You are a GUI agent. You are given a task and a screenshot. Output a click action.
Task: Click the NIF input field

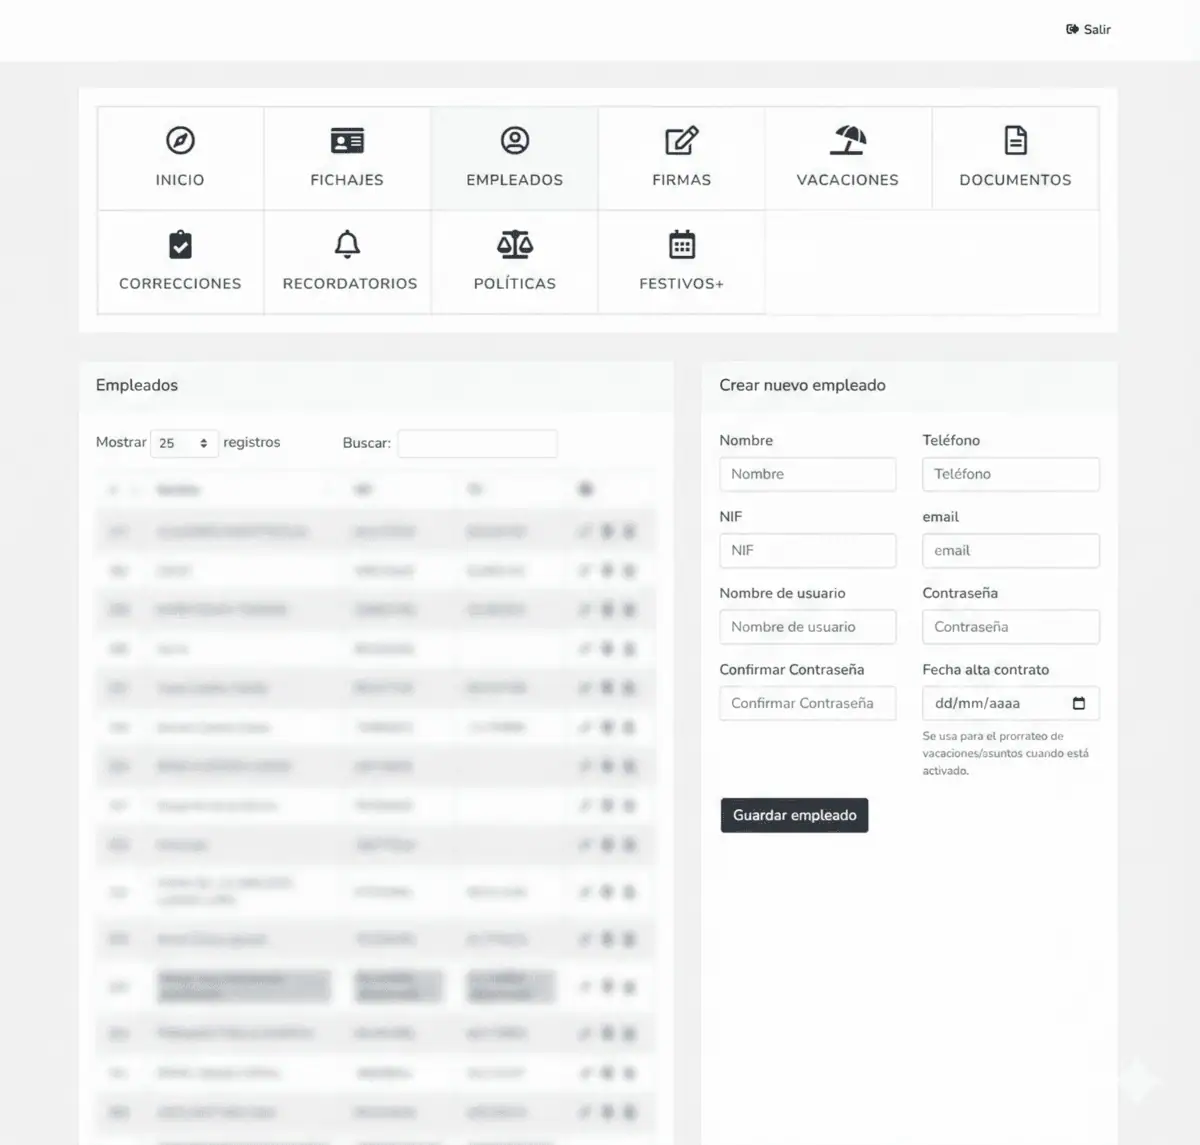pyautogui.click(x=807, y=551)
